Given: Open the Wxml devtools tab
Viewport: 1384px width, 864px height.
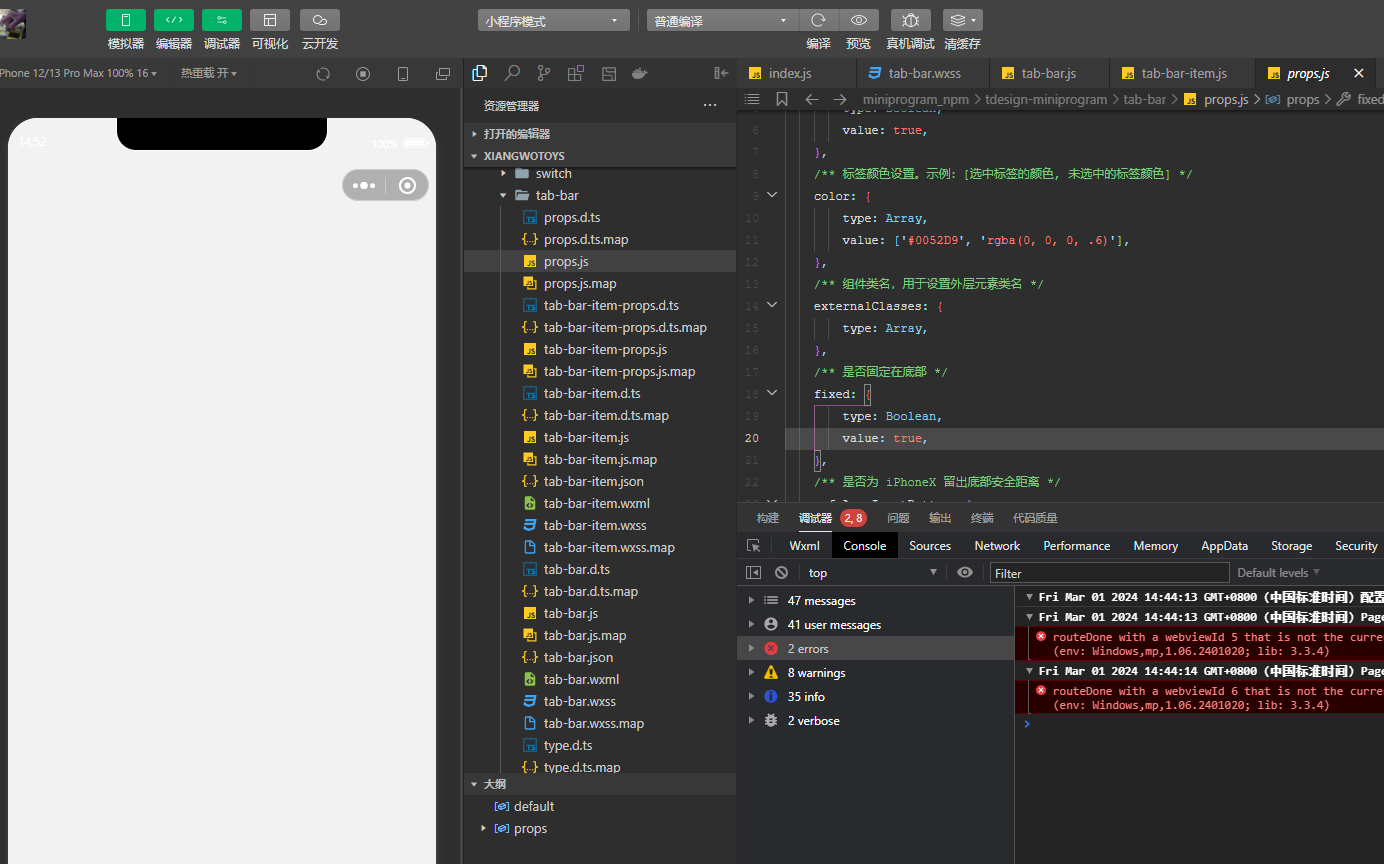Looking at the screenshot, I should click(x=804, y=546).
